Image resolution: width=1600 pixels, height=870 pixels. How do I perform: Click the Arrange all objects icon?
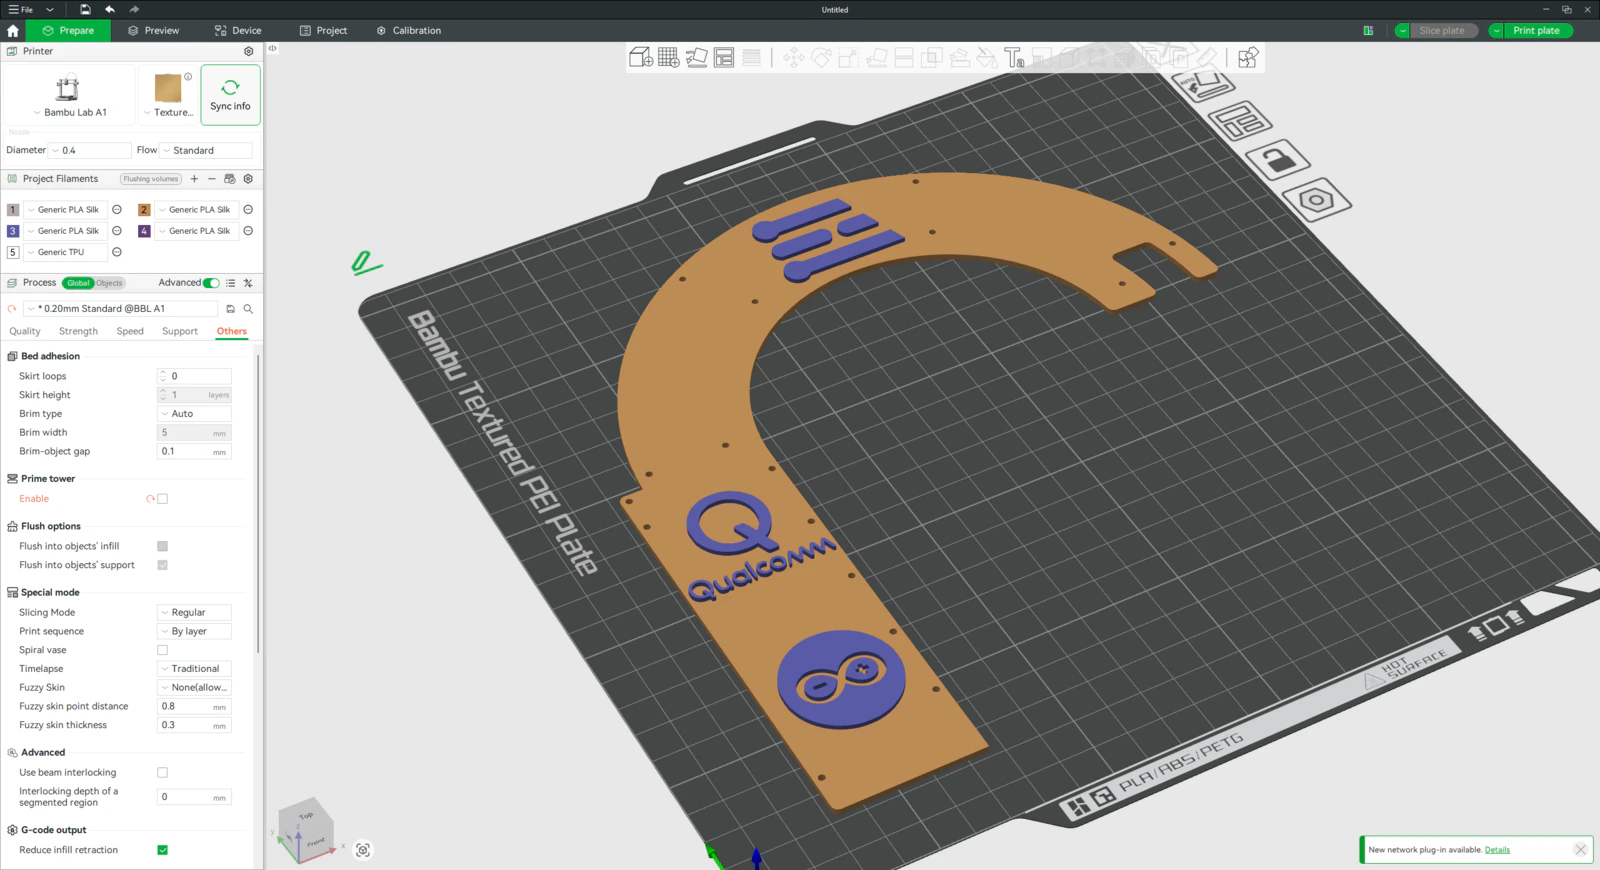click(724, 58)
